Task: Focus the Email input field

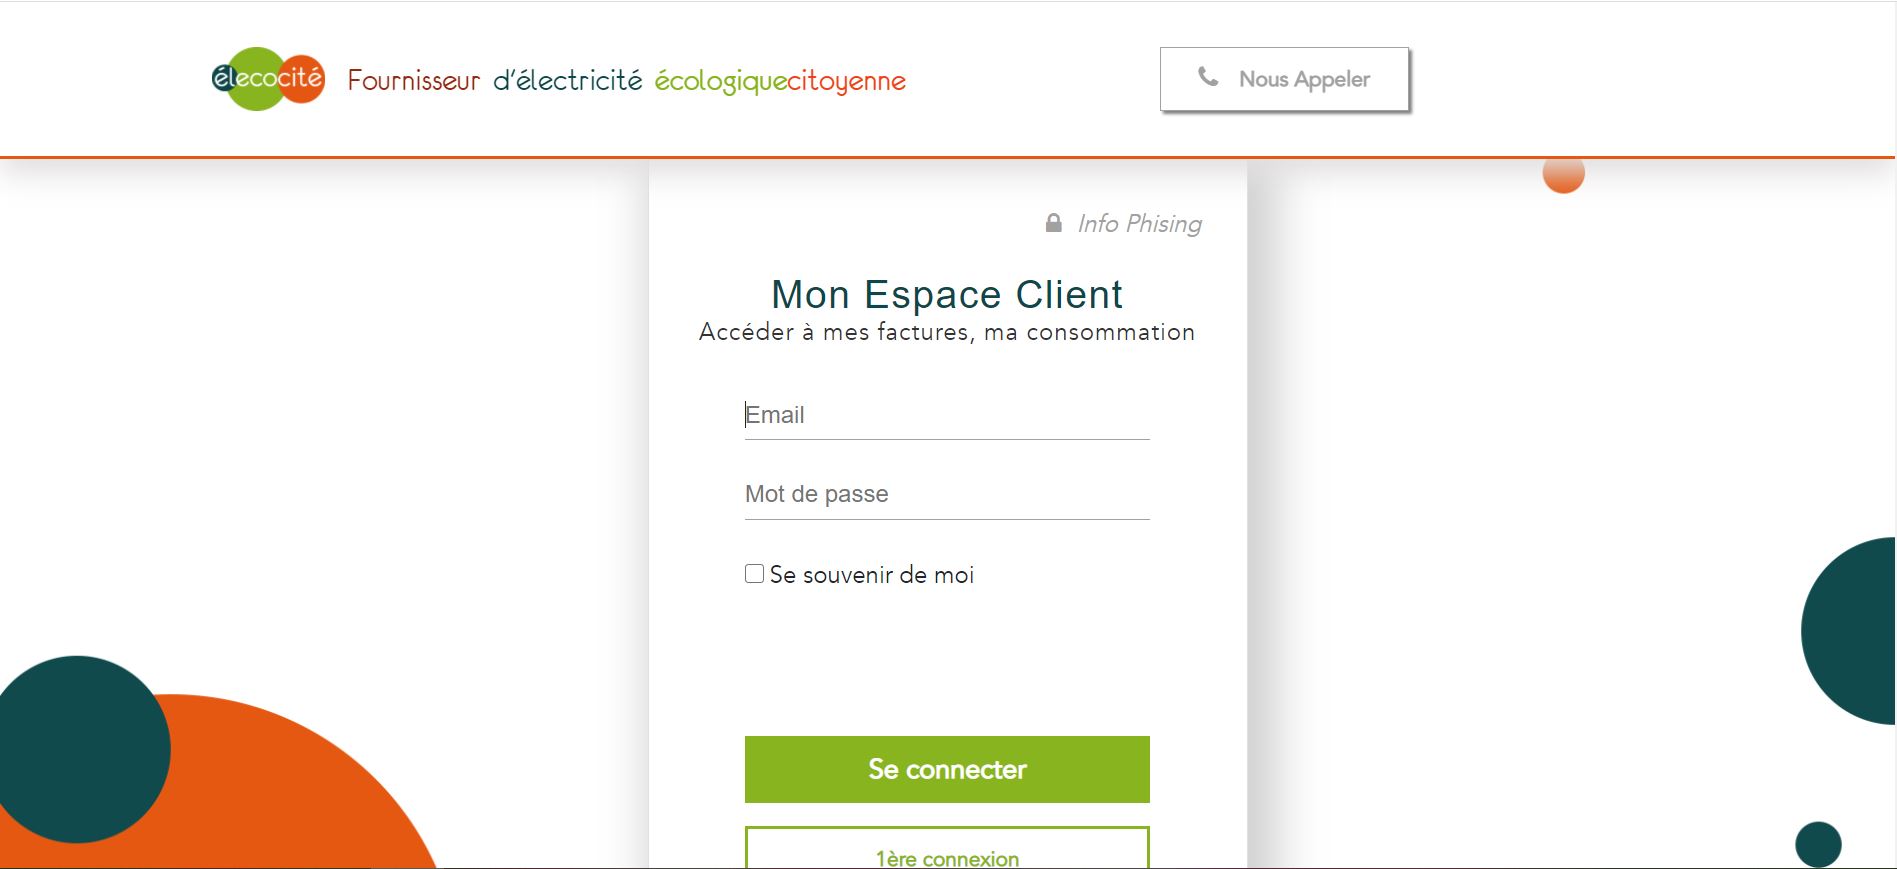Action: coord(947,415)
